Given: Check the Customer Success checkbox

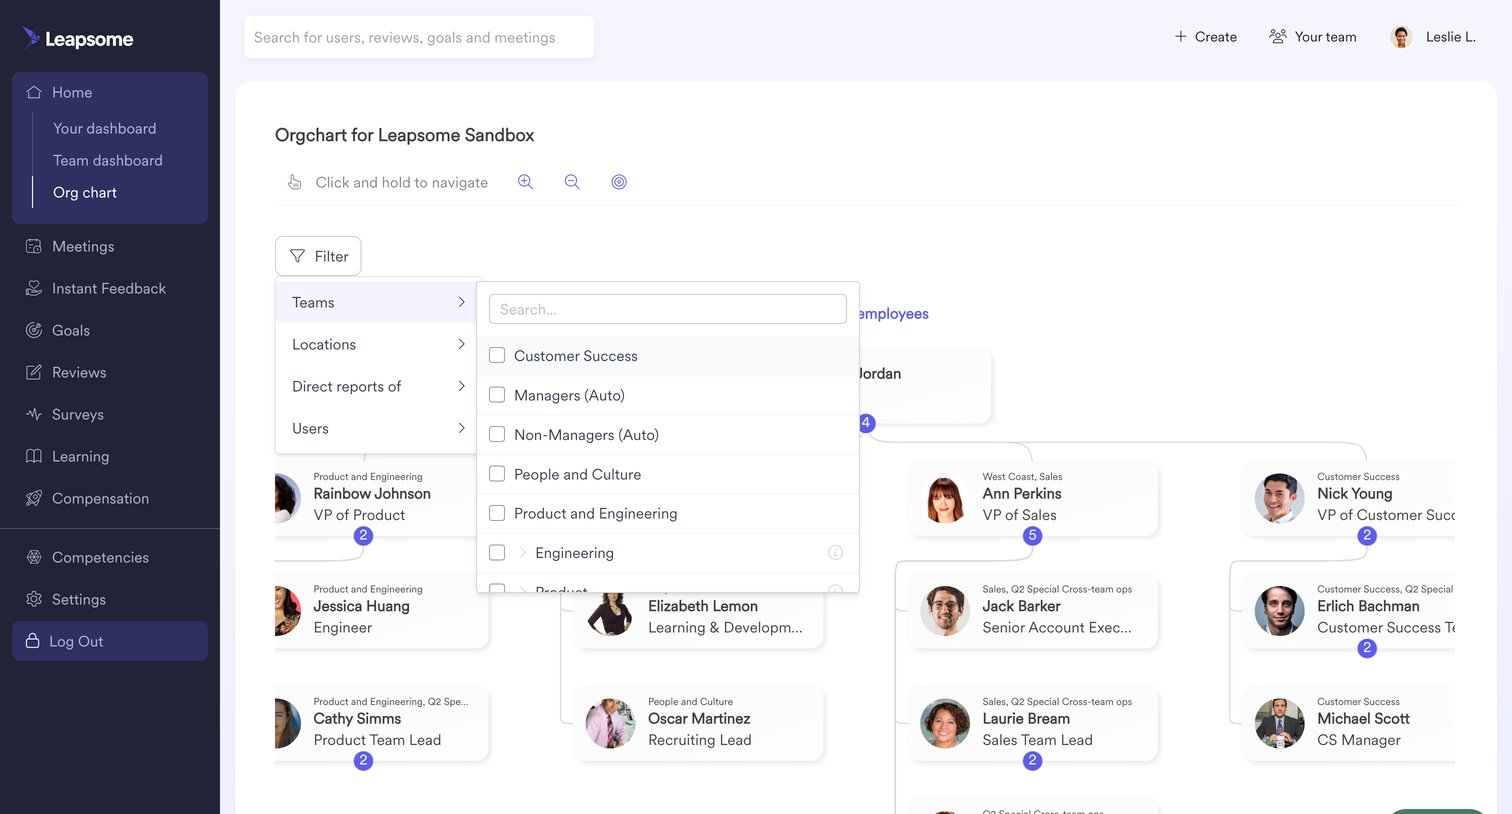Looking at the screenshot, I should click(497, 355).
